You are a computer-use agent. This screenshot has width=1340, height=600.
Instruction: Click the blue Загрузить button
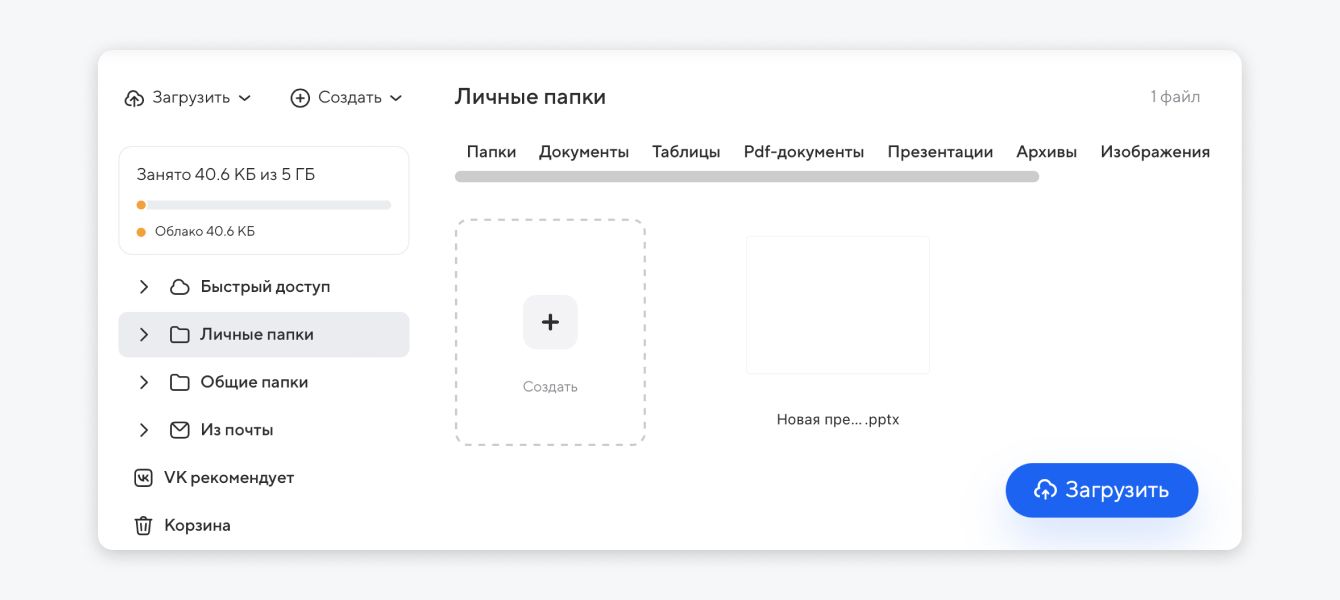[1101, 490]
